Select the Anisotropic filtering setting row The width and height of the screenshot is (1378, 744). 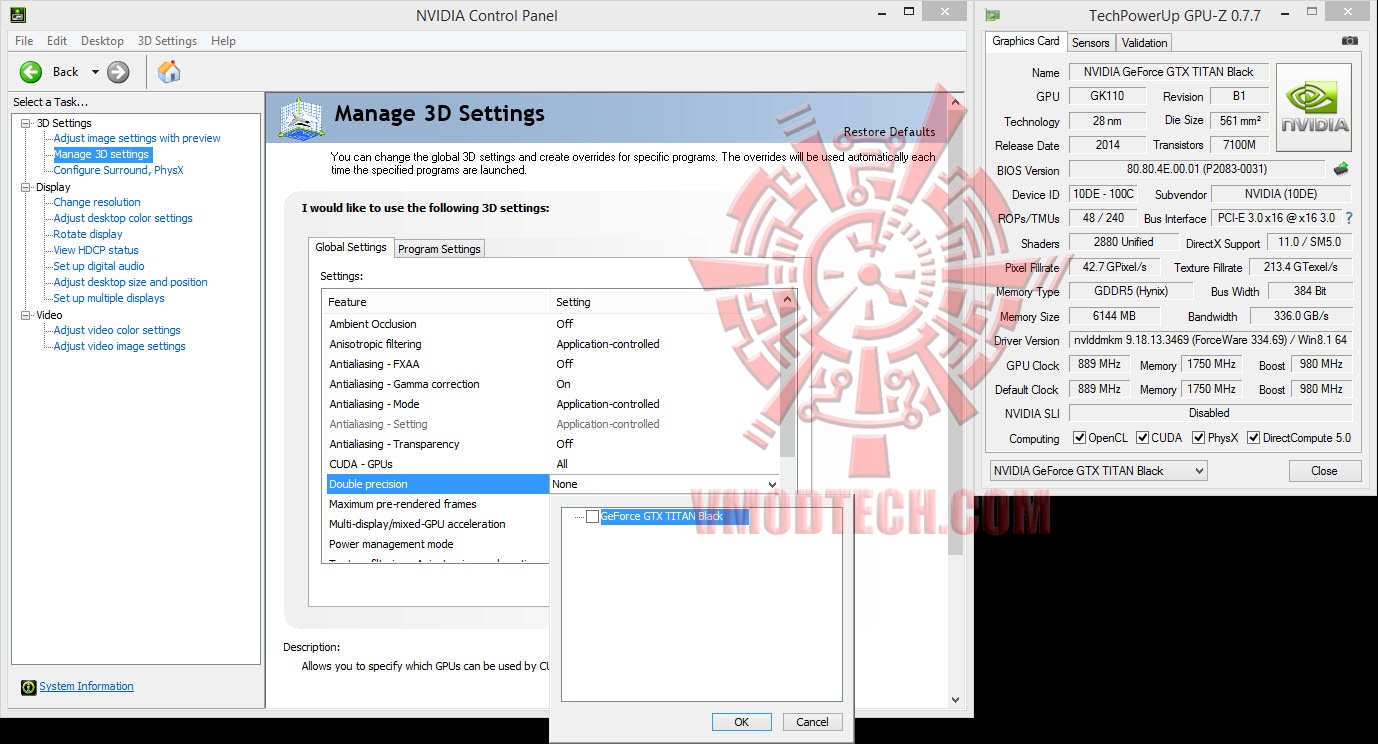point(551,344)
